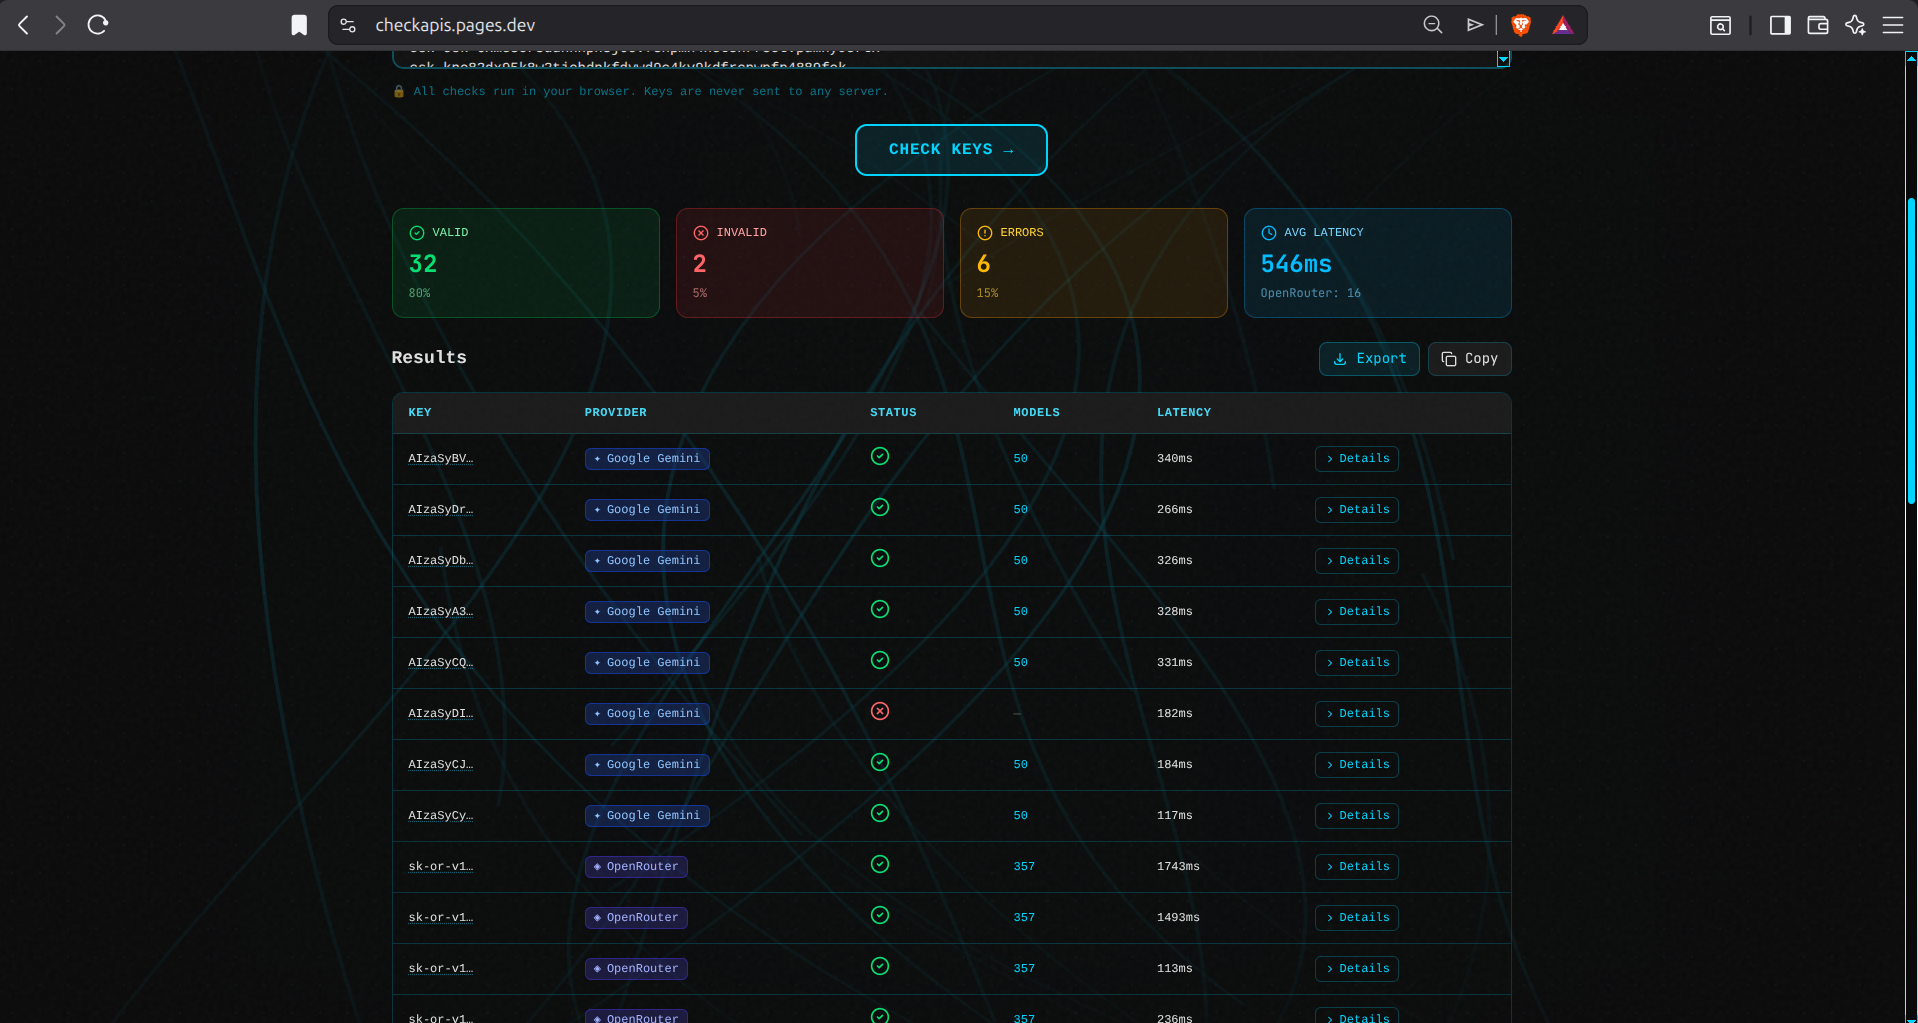Image resolution: width=1918 pixels, height=1023 pixels.
Task: Expand Details for key AIzaSyDb
Action: [1357, 561]
